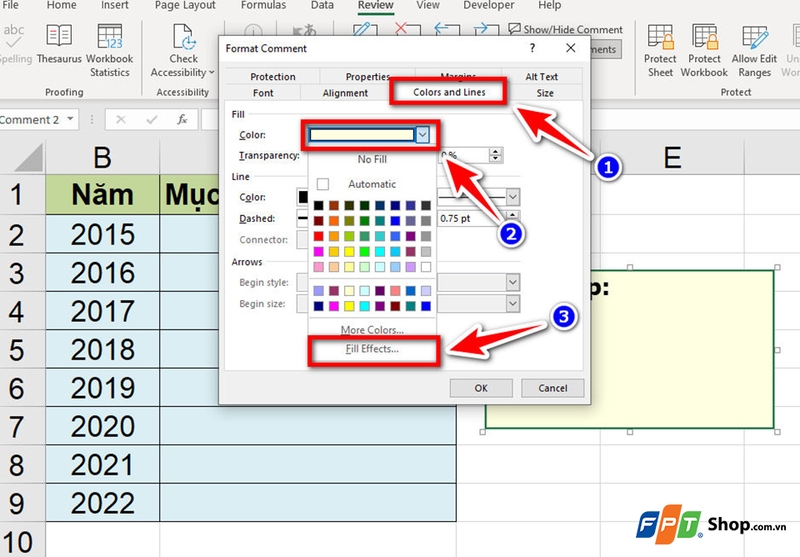Switch to the Alignment tab in dialog
800x557 pixels.
(345, 93)
